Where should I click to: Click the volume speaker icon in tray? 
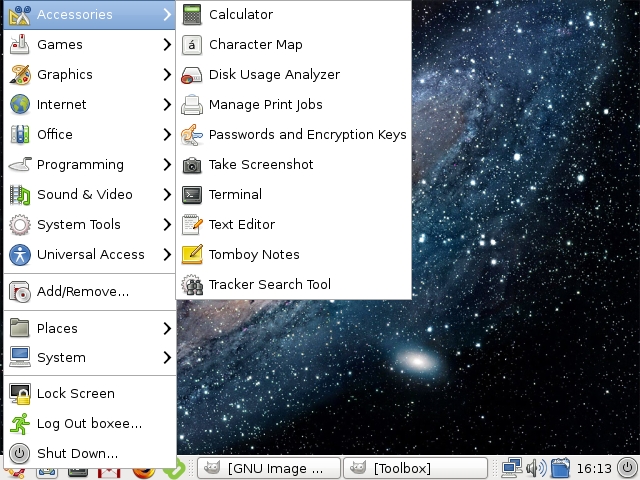(536, 468)
